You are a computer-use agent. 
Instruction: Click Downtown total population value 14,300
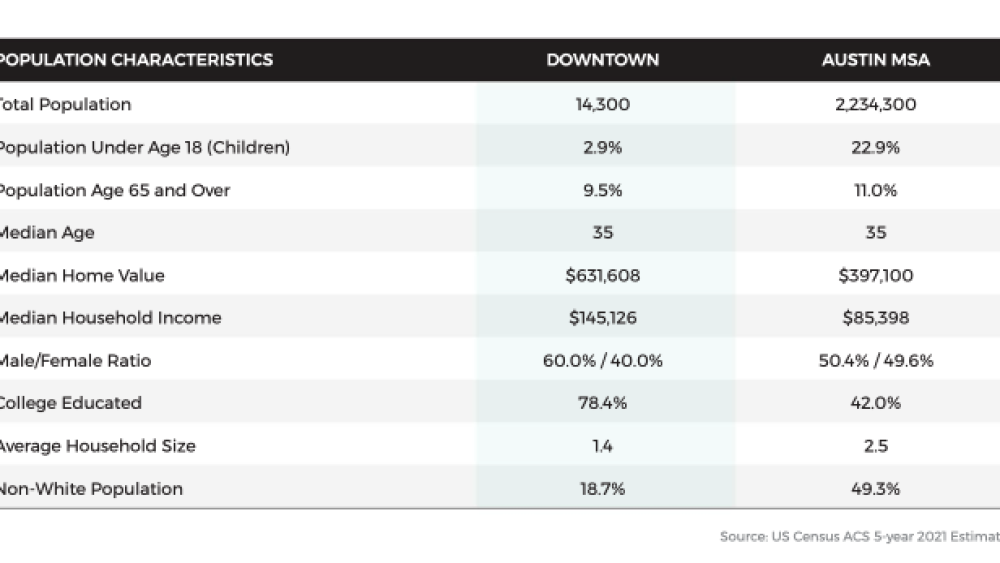pos(602,104)
